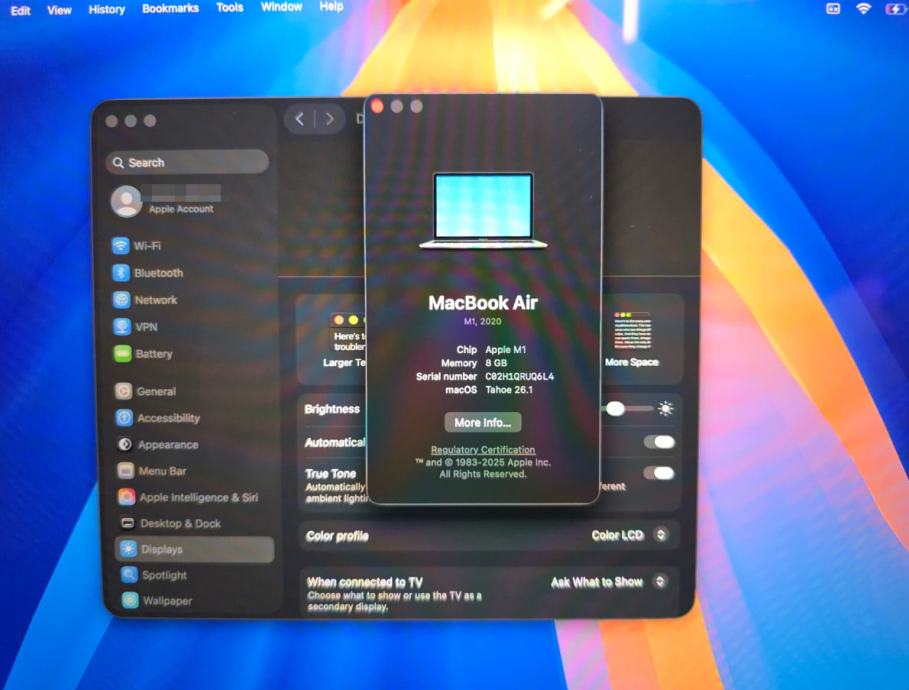Open Battery icon in sidebar
Viewport: 909px width, 690px height.
pos(123,354)
